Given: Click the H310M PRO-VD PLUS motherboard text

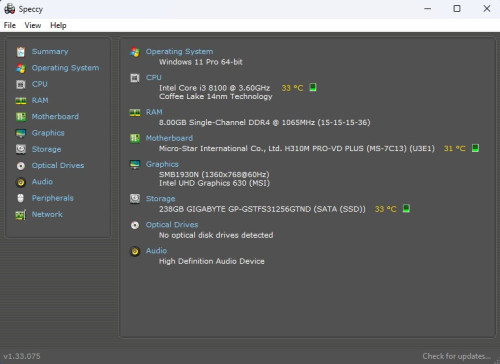Looking at the screenshot, I should pos(297,149).
